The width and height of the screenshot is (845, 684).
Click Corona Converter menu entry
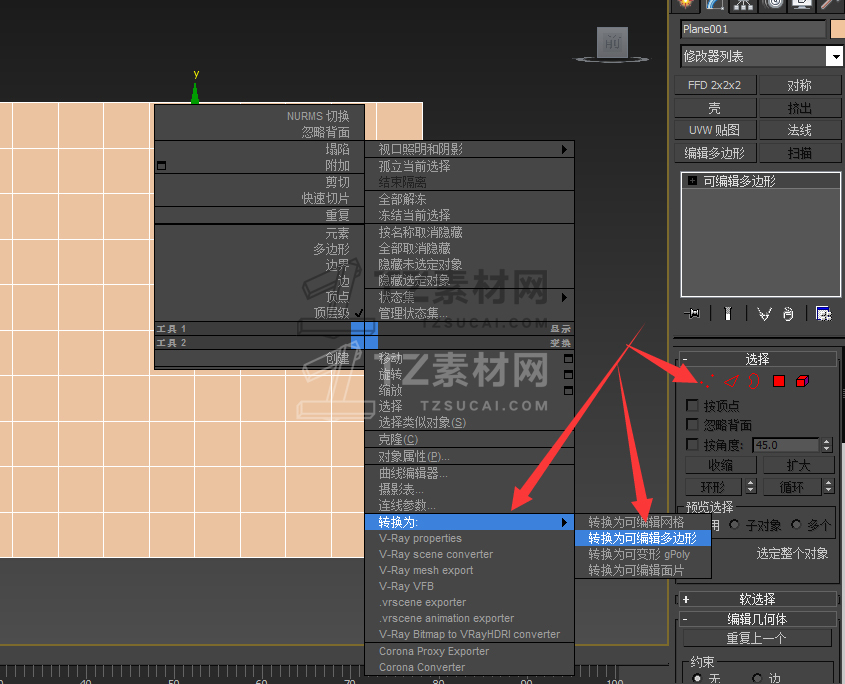tap(469, 667)
